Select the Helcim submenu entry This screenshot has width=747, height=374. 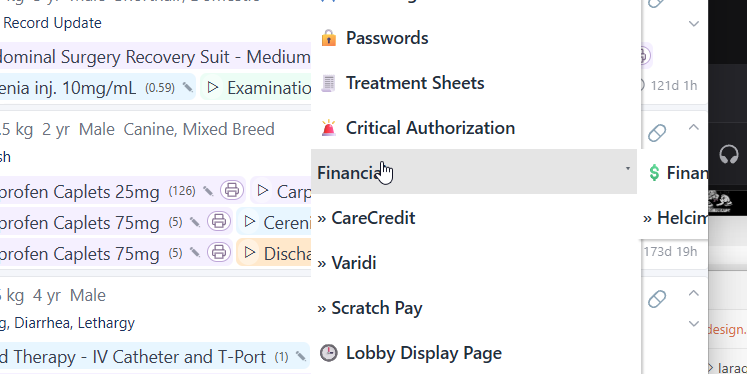coord(676,218)
